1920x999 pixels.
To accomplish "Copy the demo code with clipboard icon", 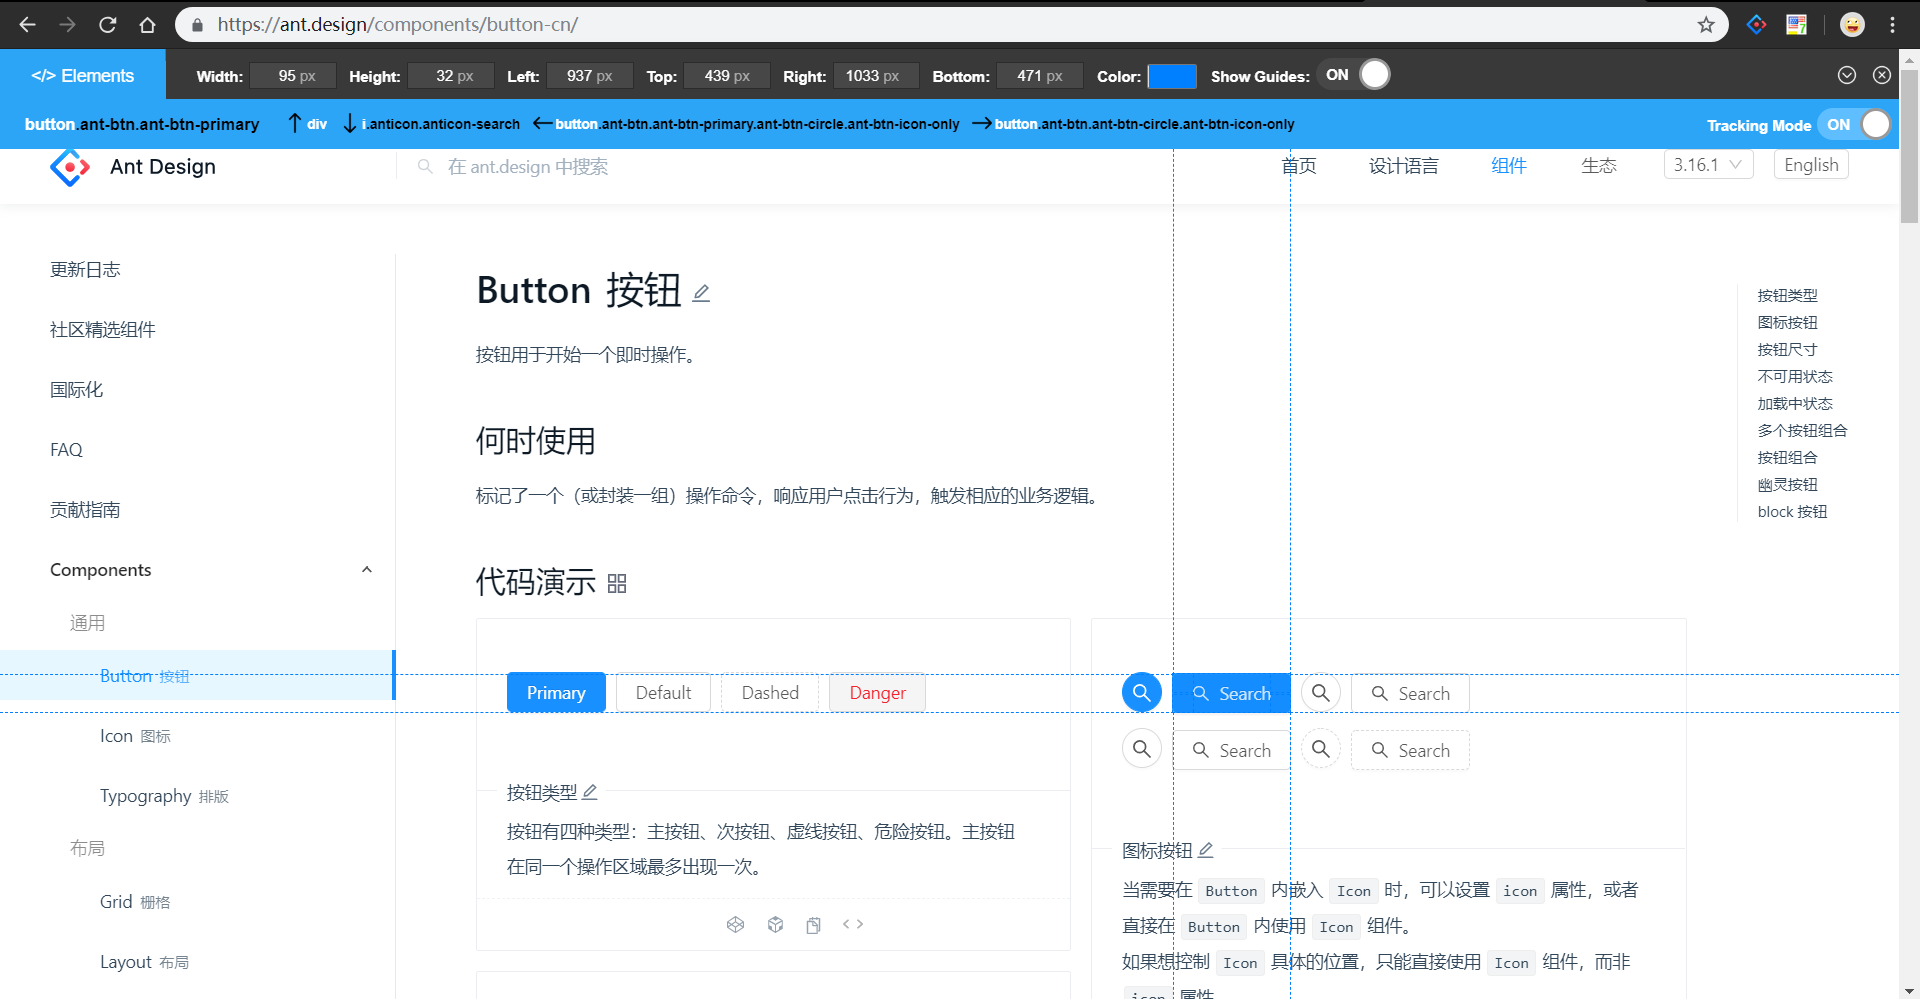I will point(814,925).
